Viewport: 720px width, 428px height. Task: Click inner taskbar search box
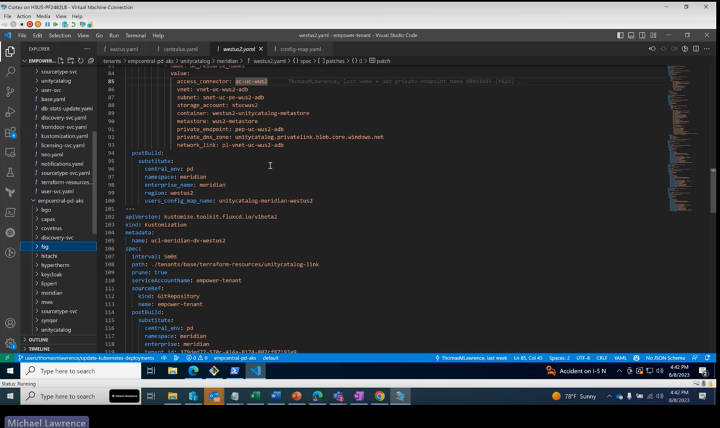click(81, 371)
